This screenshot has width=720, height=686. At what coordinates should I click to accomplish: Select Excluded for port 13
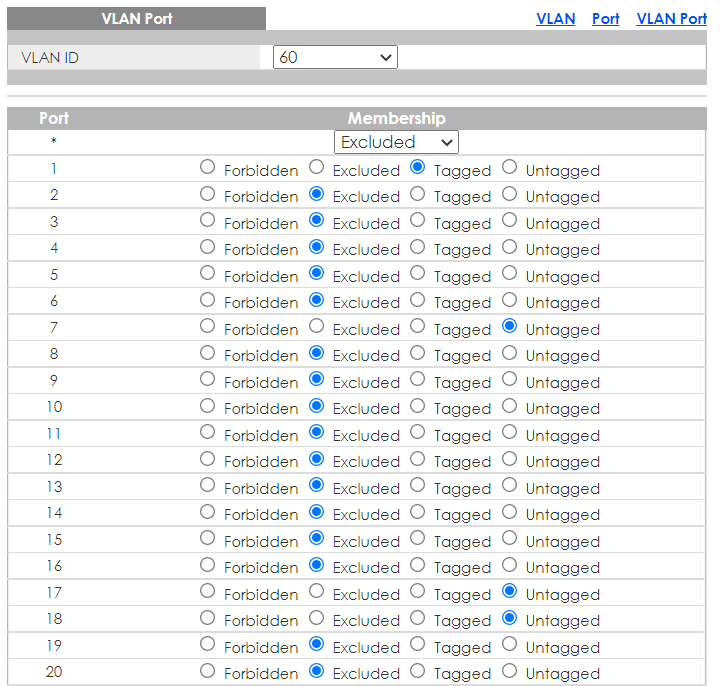click(x=316, y=485)
